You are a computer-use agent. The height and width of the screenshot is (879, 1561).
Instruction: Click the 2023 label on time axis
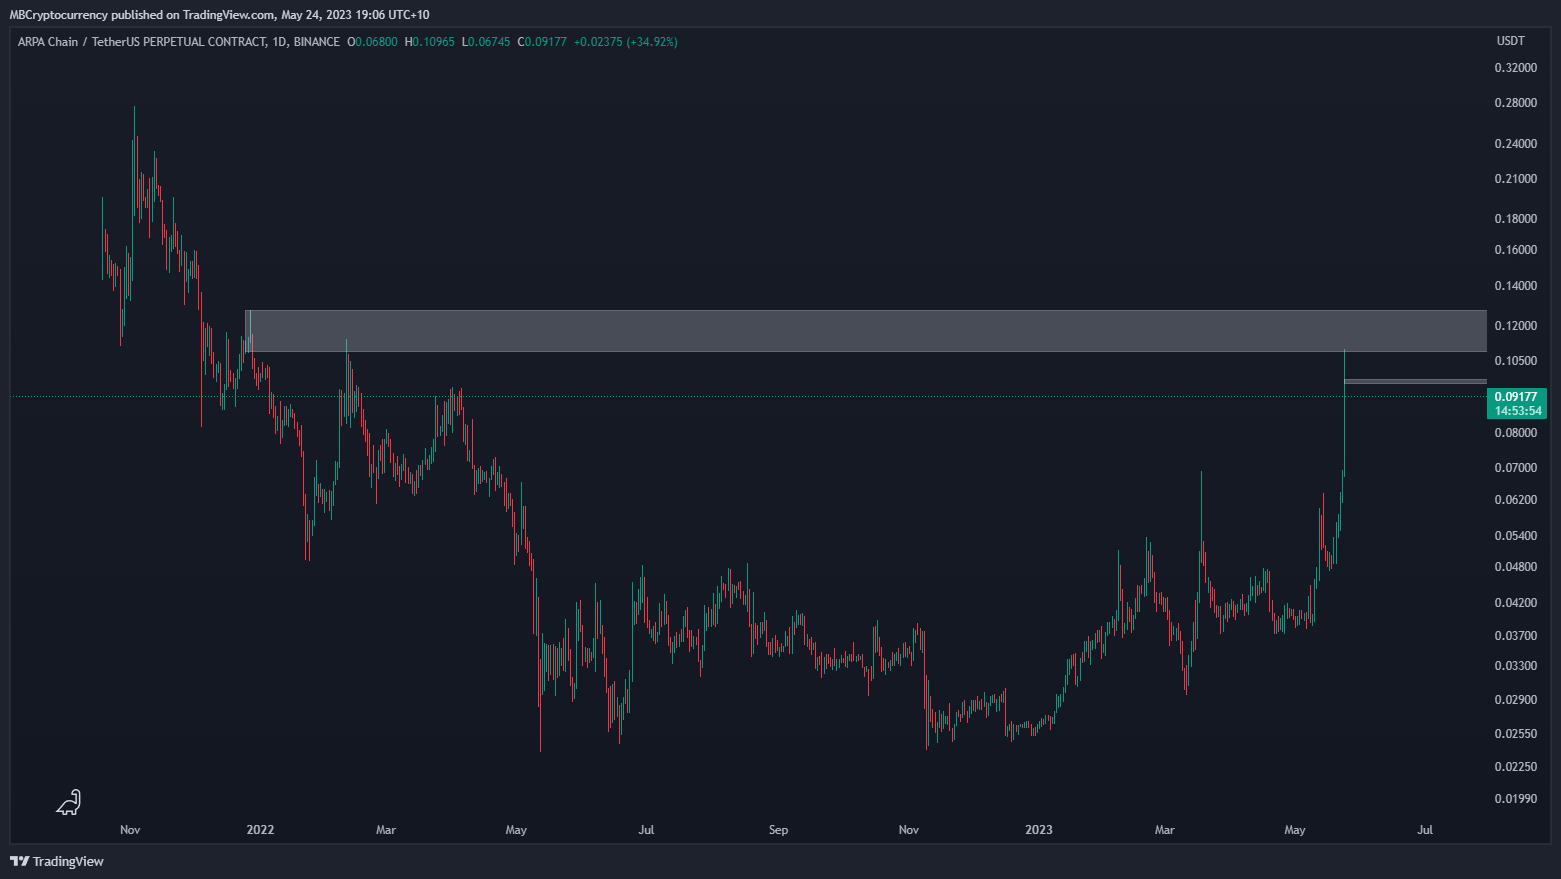(x=1039, y=830)
